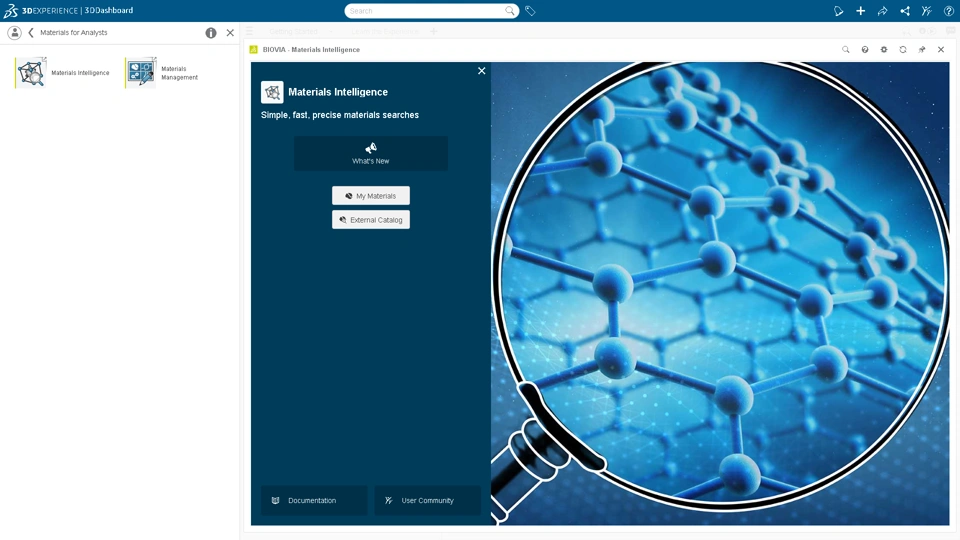Click the search magnifier in top bar

pos(509,10)
